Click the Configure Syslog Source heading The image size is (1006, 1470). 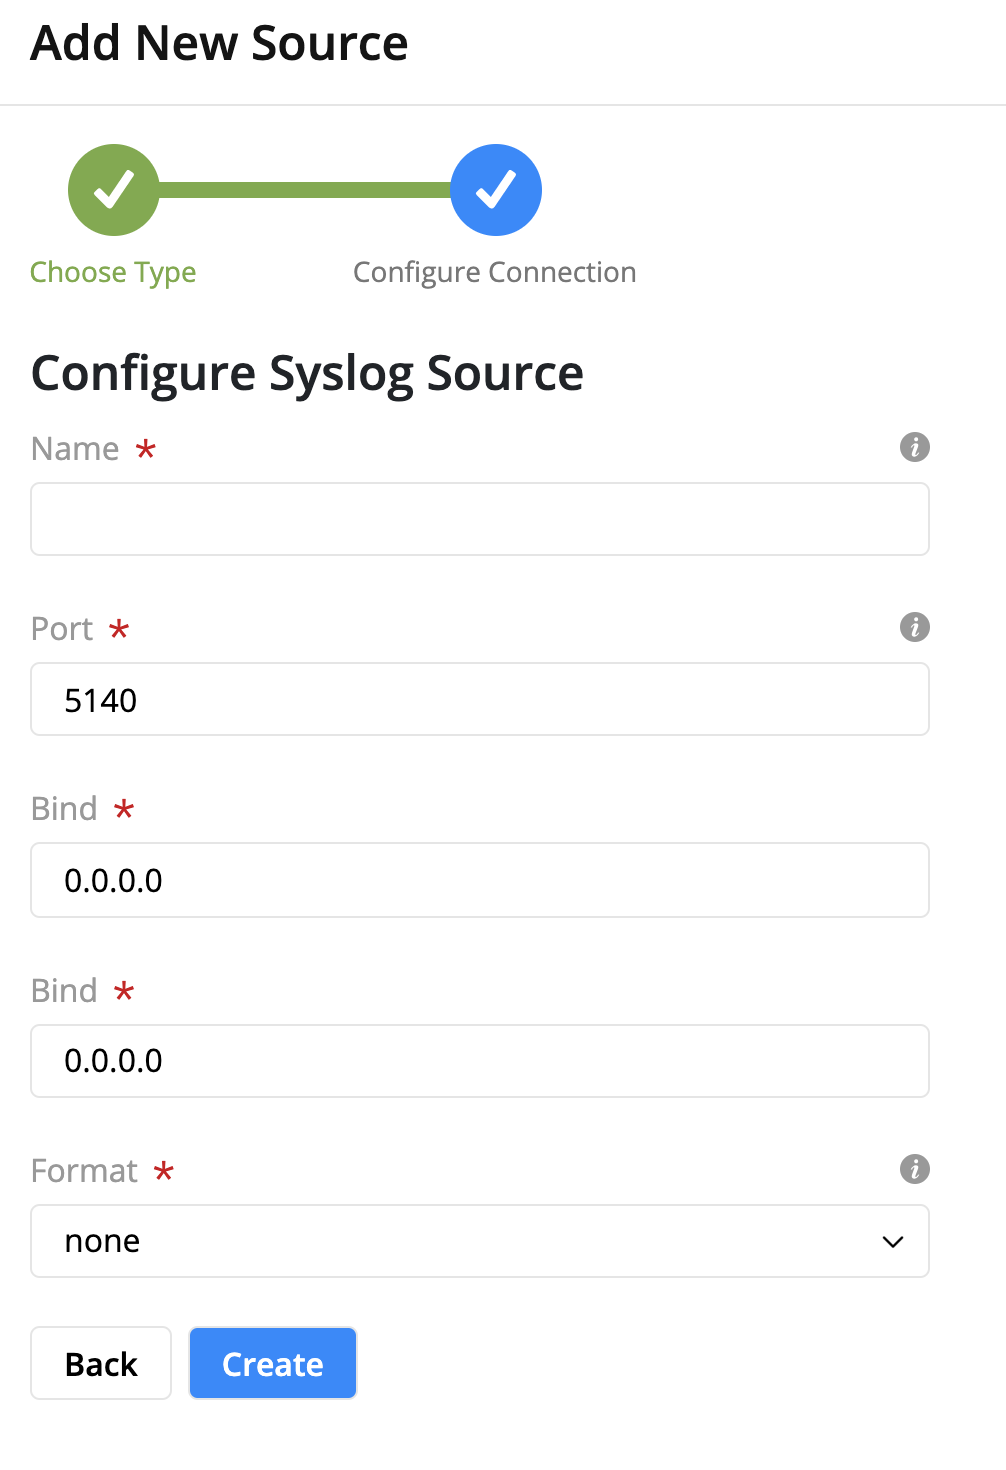tap(307, 374)
